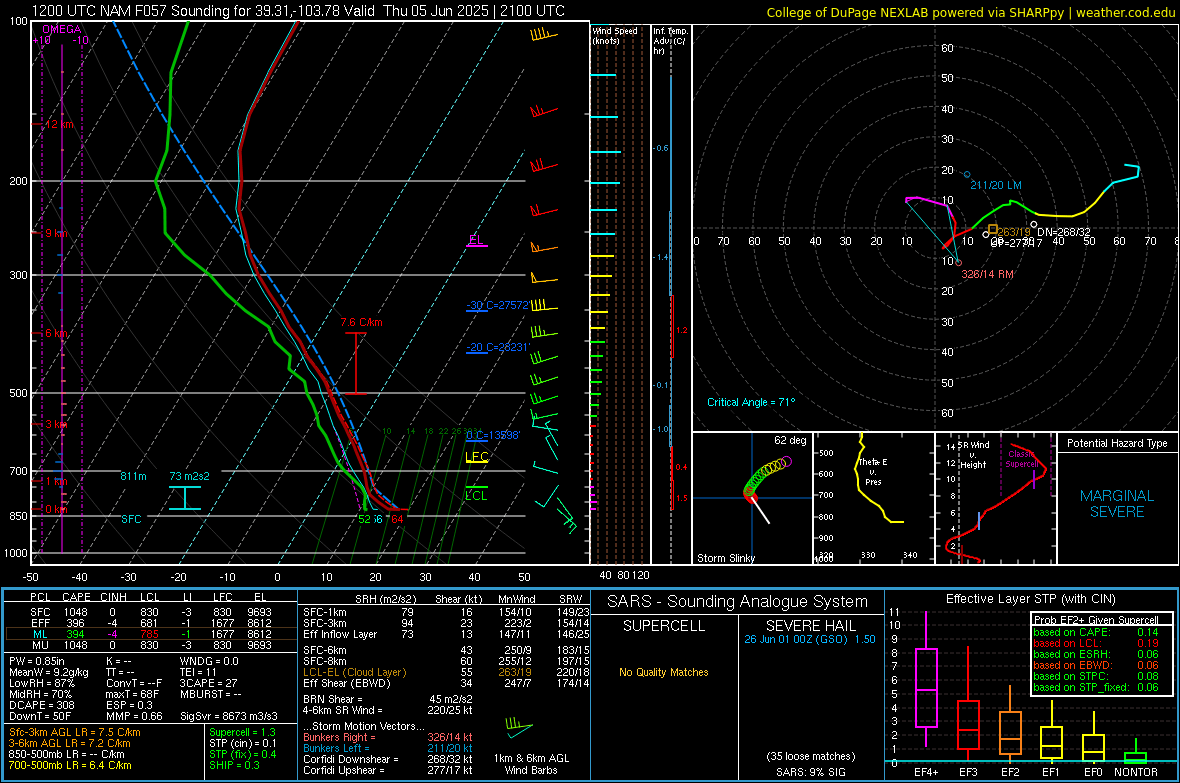Click the 'Sfc-3km AGL LR = 7.5 C/km' line
1180x783 pixels.
click(75, 732)
